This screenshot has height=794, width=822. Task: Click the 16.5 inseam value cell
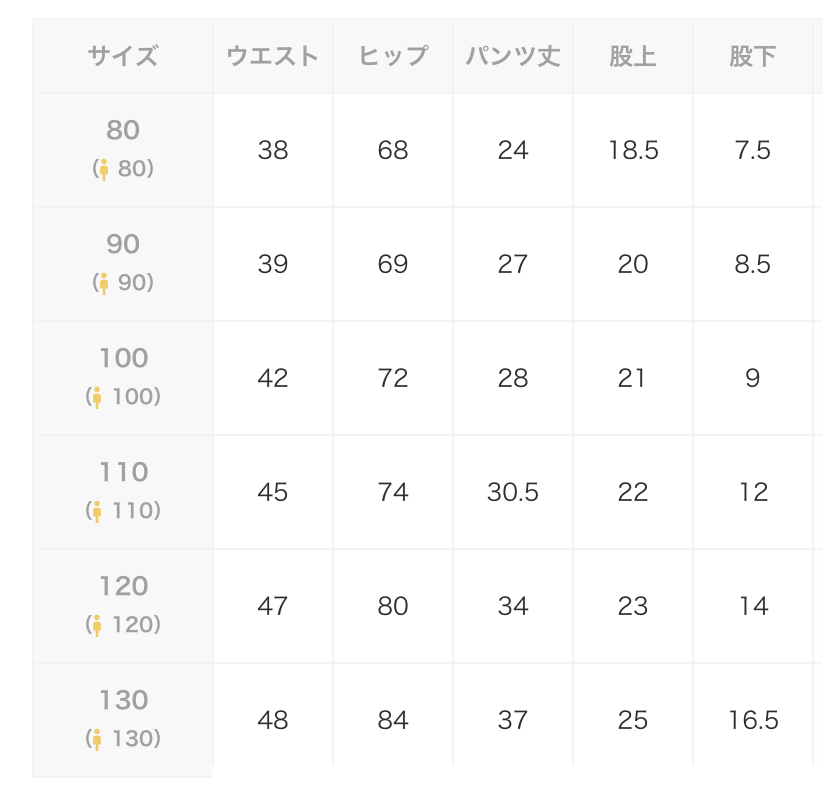click(753, 720)
